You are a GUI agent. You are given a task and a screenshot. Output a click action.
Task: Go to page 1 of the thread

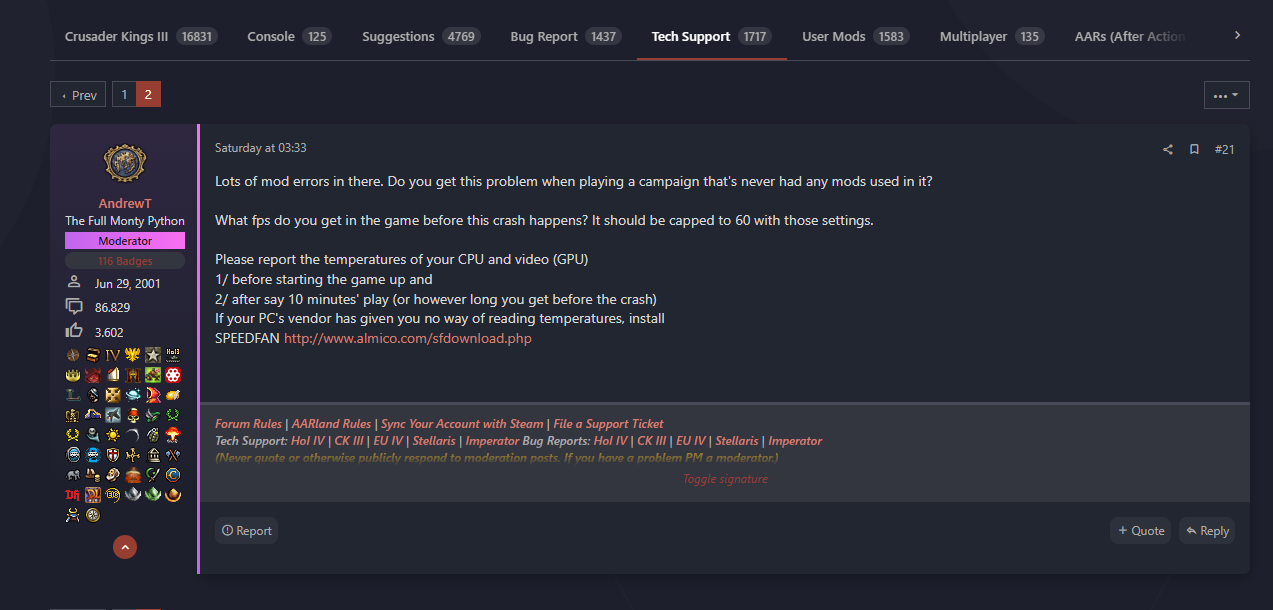click(123, 93)
